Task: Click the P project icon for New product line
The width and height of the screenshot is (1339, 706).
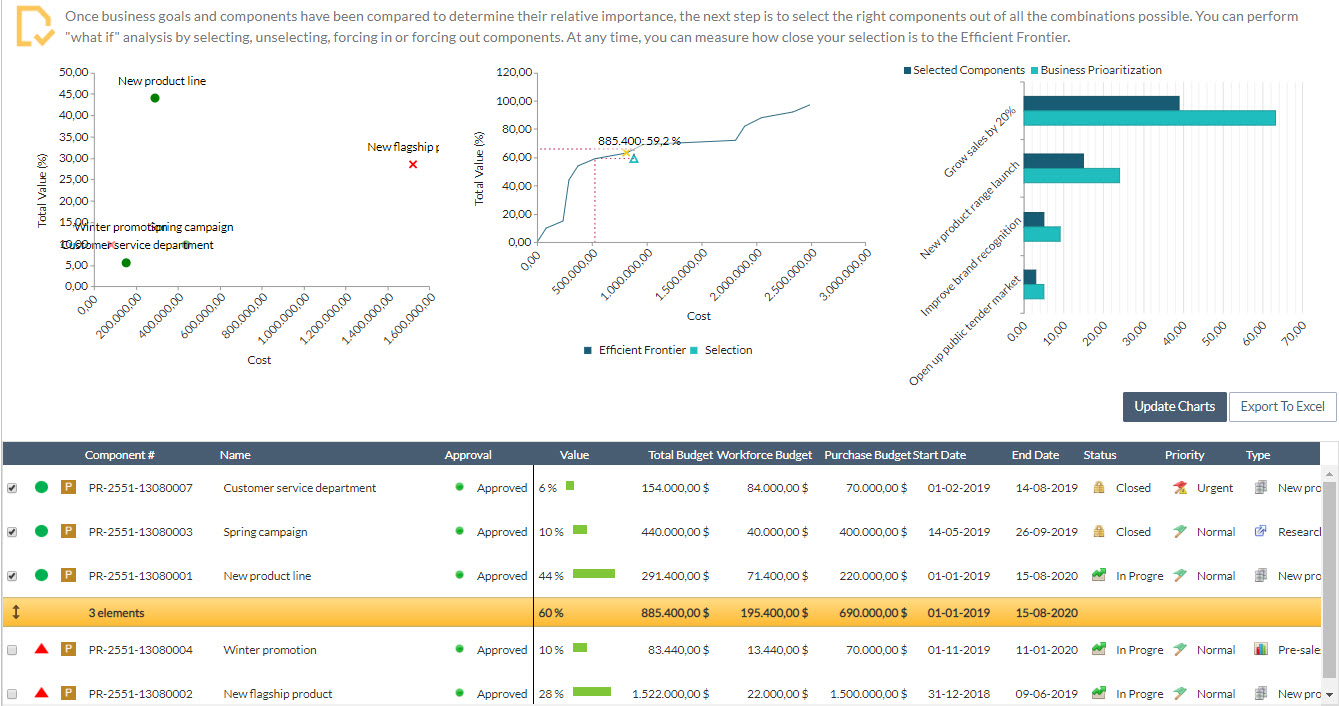Action: [69, 576]
